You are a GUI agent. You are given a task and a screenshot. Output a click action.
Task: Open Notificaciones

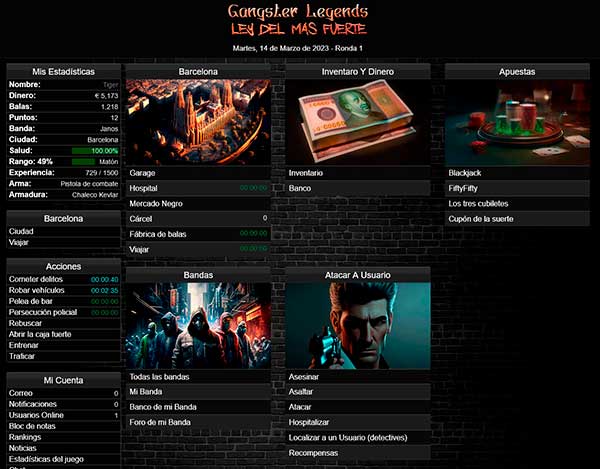64,404
